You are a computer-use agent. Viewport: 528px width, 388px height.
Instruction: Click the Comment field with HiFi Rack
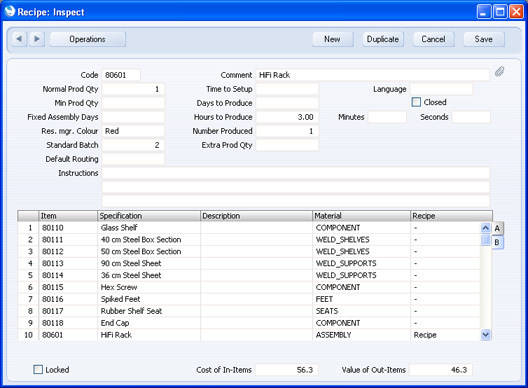pyautogui.click(x=372, y=75)
